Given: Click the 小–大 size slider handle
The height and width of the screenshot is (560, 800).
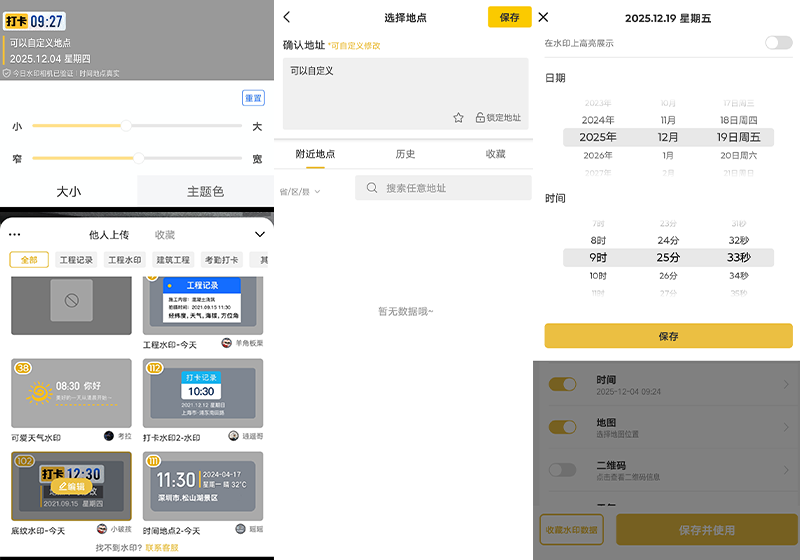Looking at the screenshot, I should (x=126, y=125).
